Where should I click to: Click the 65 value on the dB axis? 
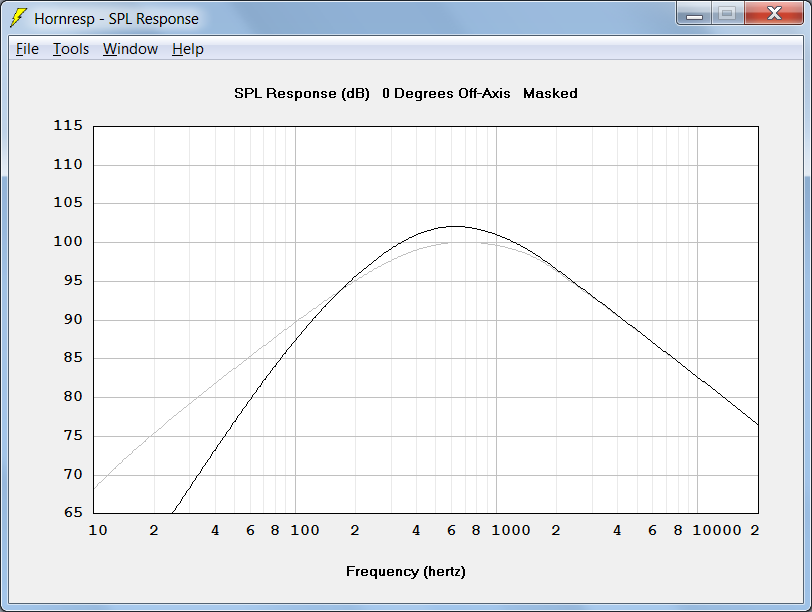click(73, 512)
